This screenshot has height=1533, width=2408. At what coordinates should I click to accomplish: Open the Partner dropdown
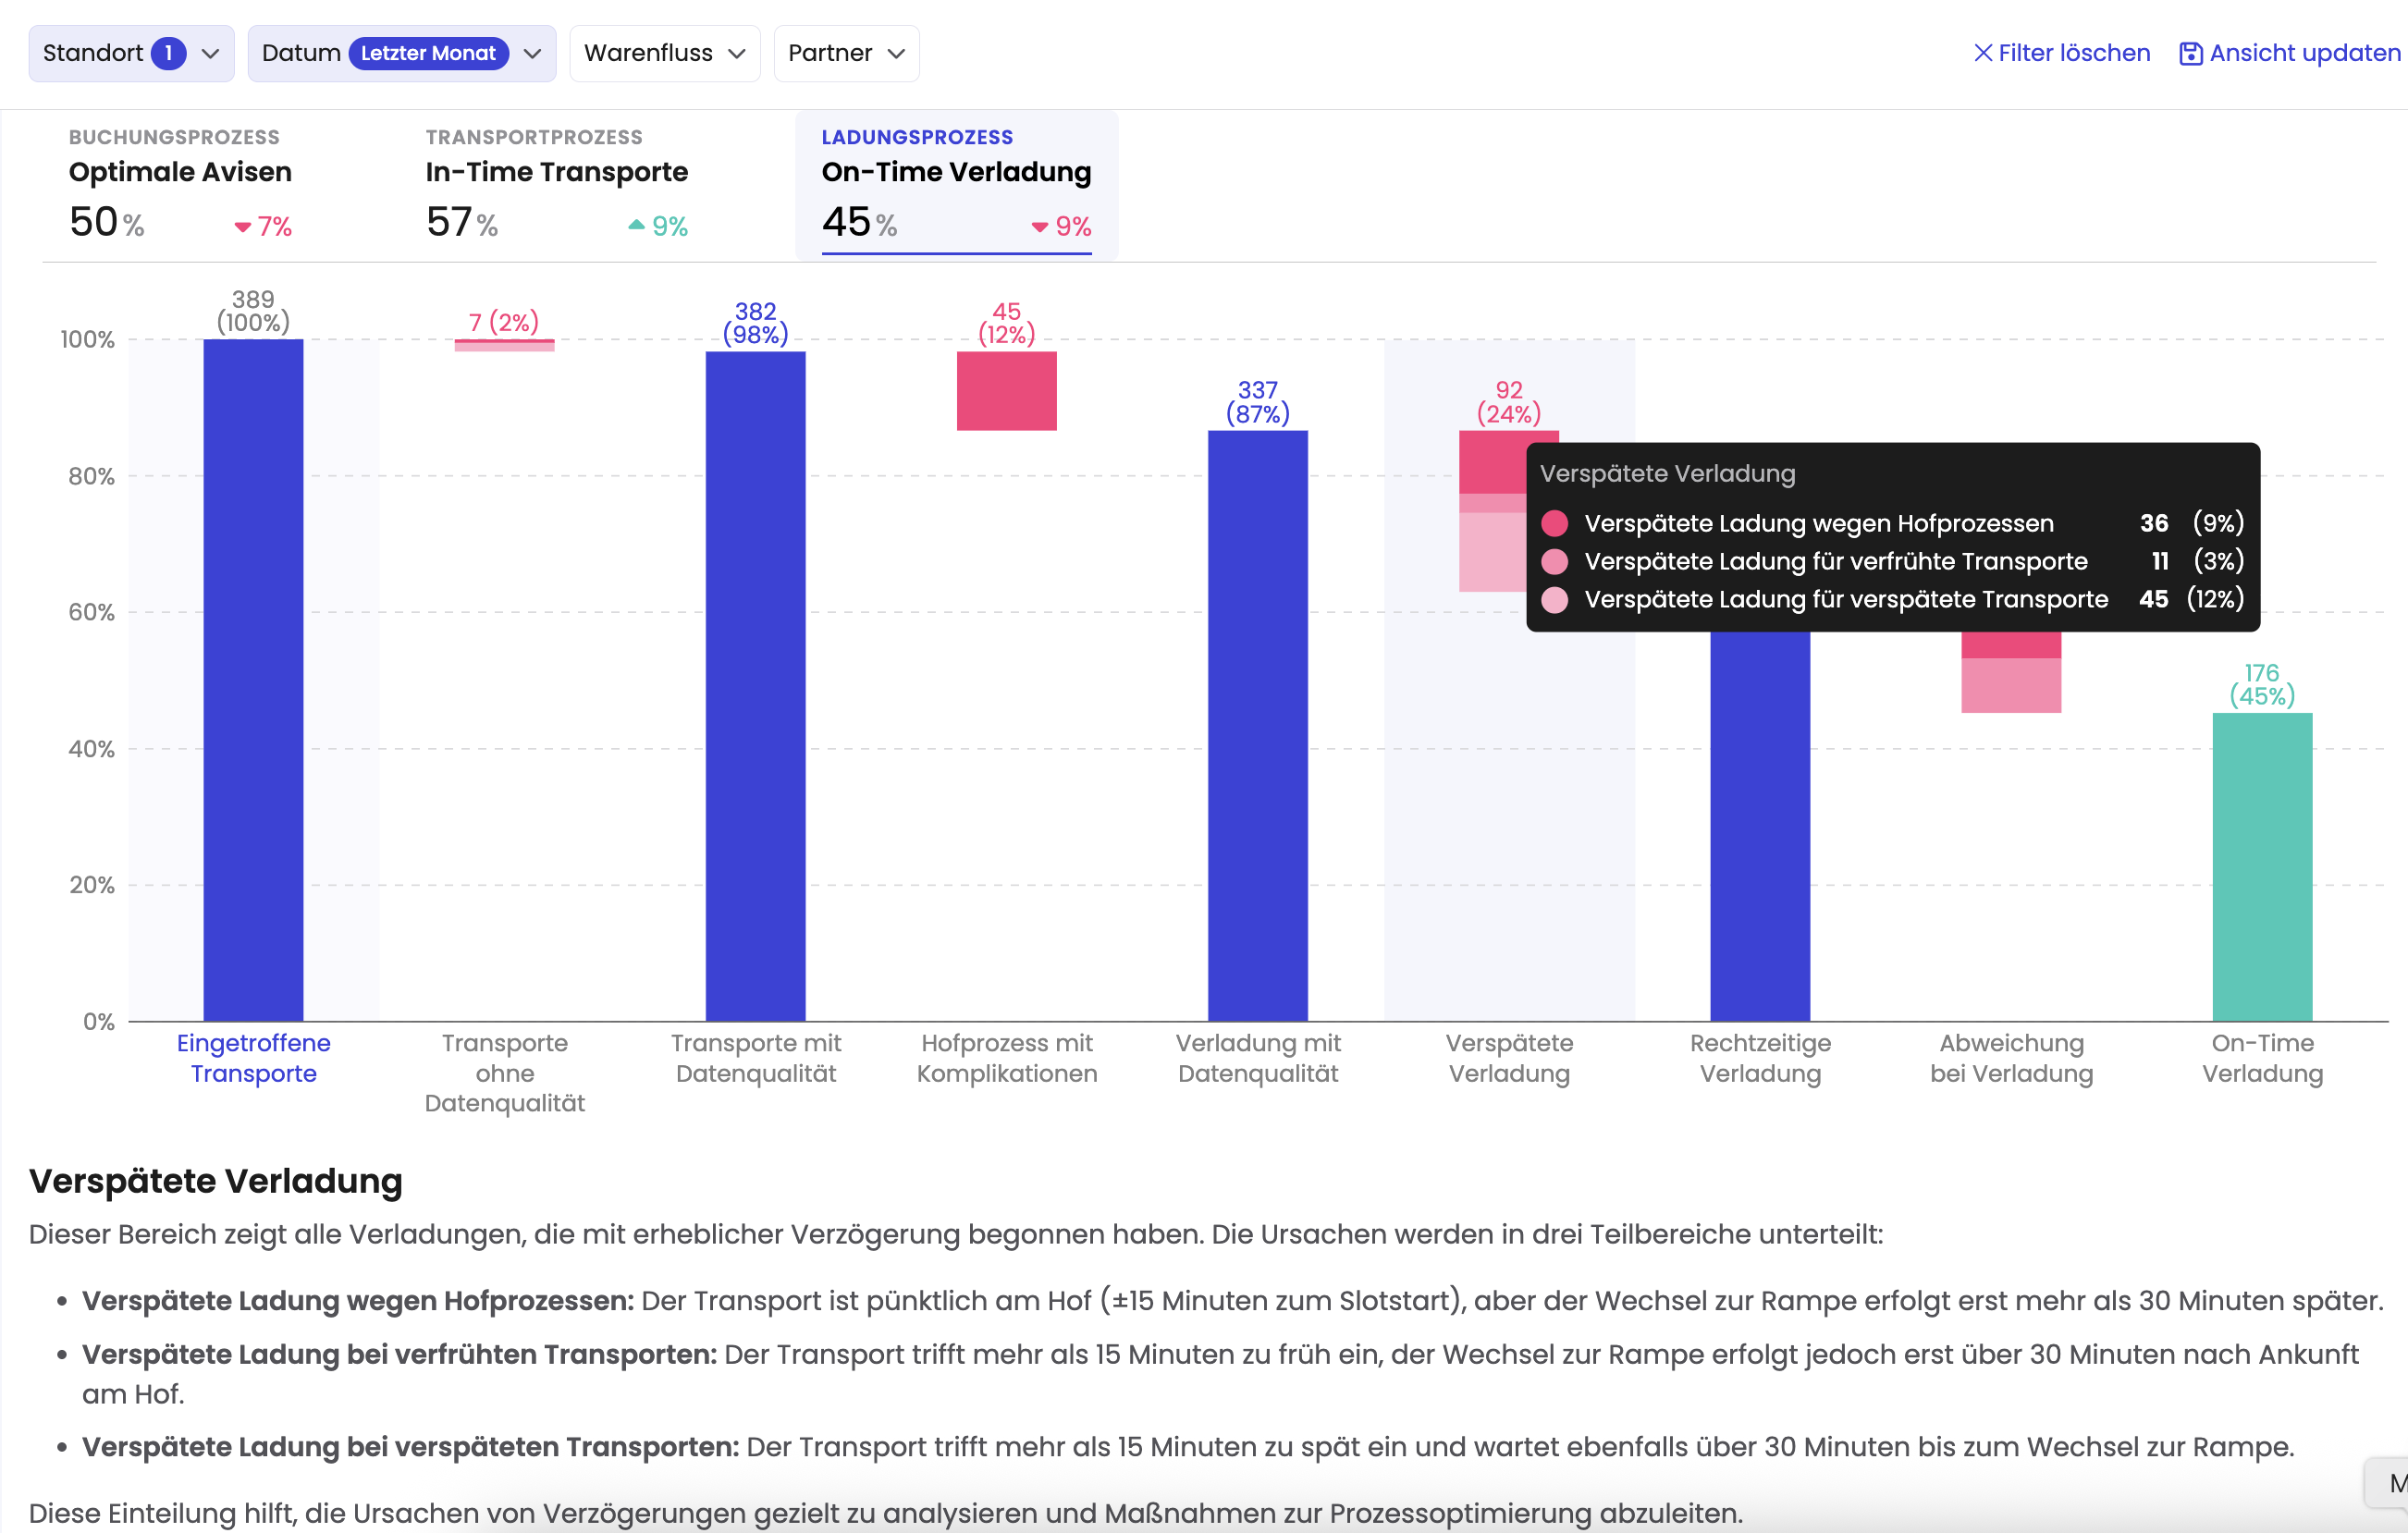pyautogui.click(x=845, y=53)
